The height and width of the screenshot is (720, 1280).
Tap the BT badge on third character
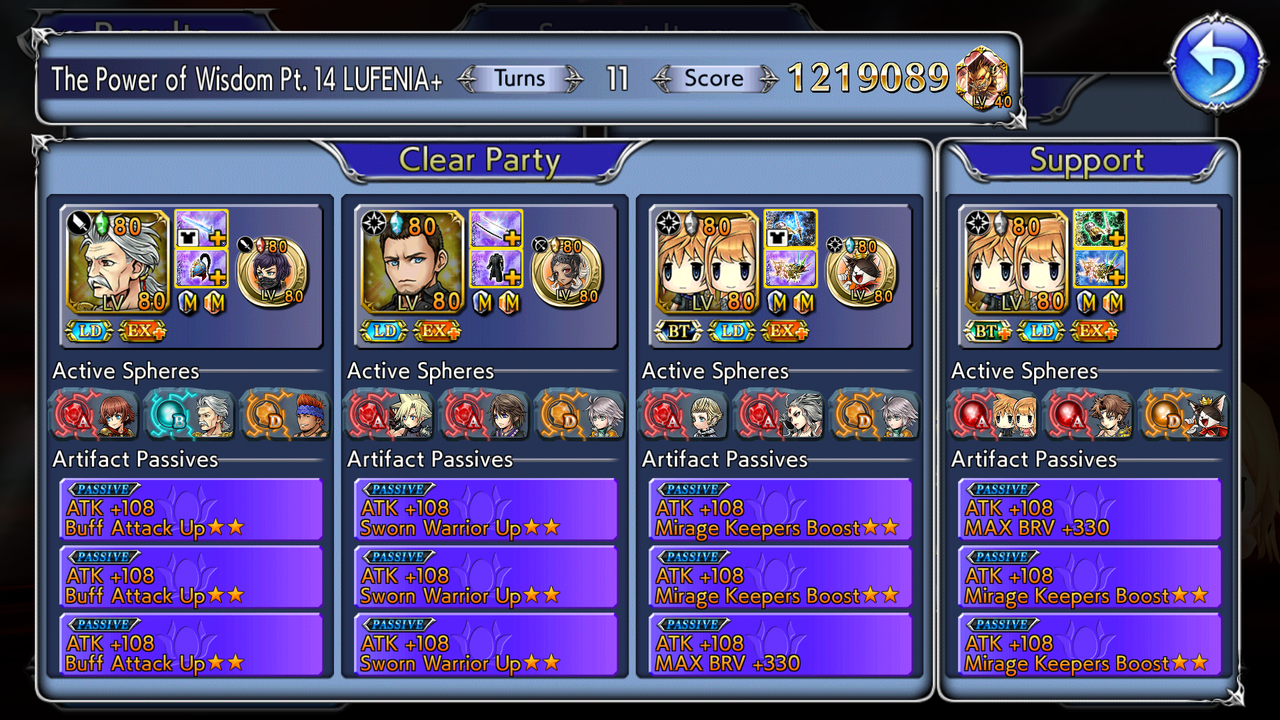pyautogui.click(x=678, y=330)
